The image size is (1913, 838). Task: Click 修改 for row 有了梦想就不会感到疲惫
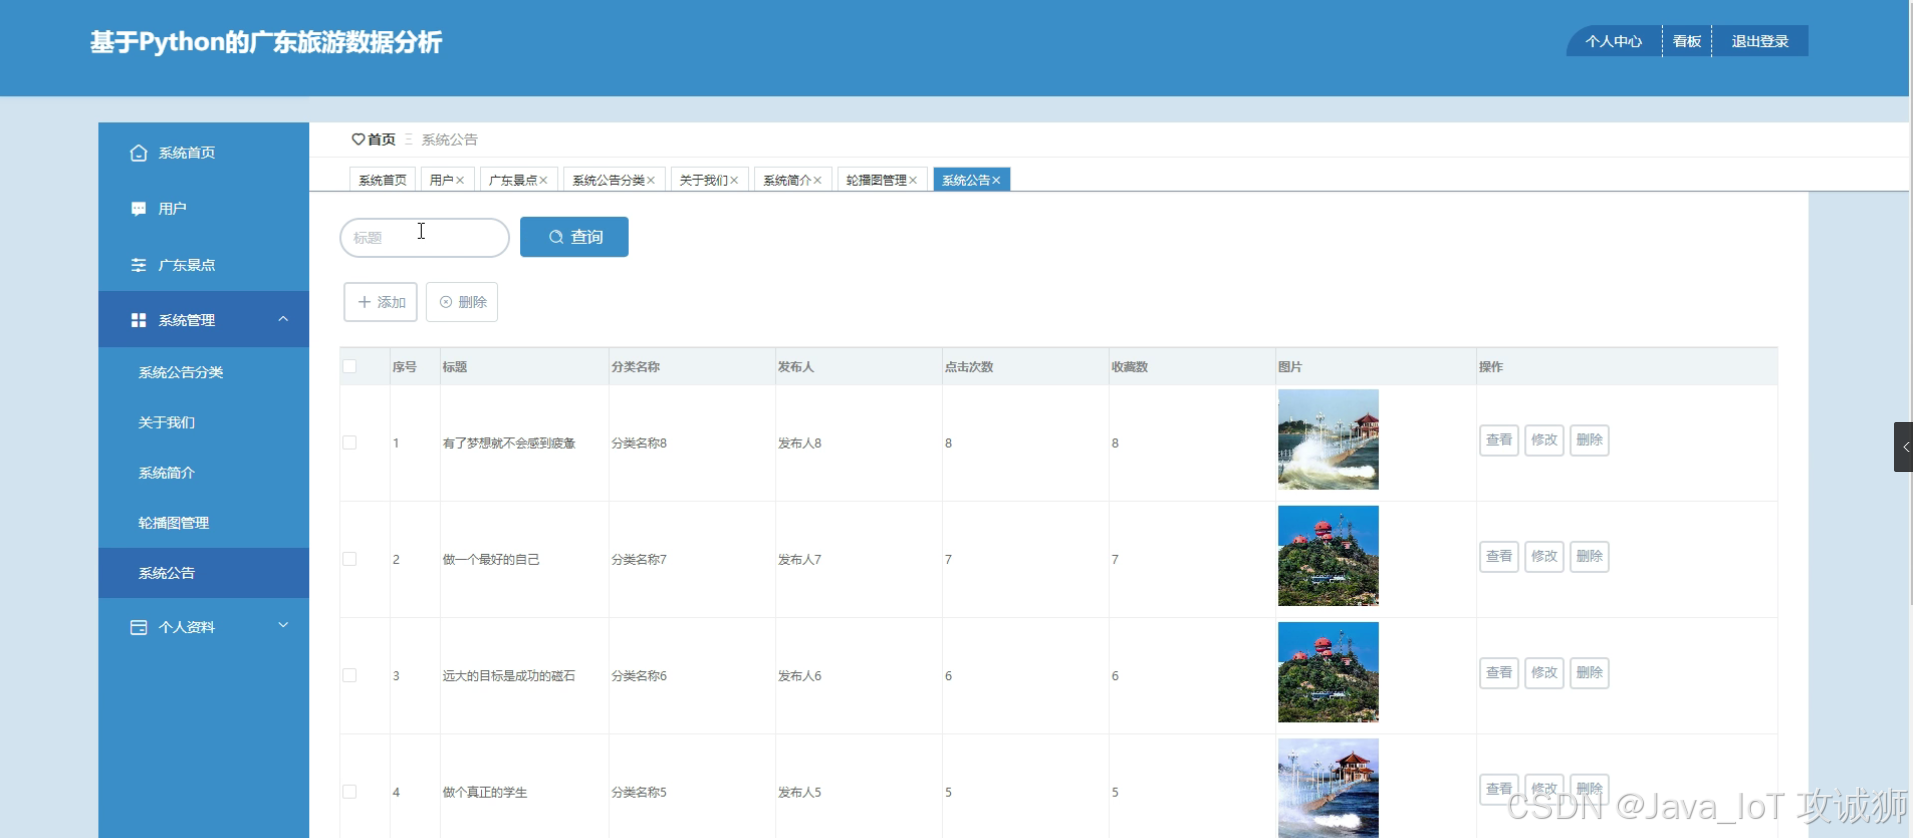[1544, 440]
